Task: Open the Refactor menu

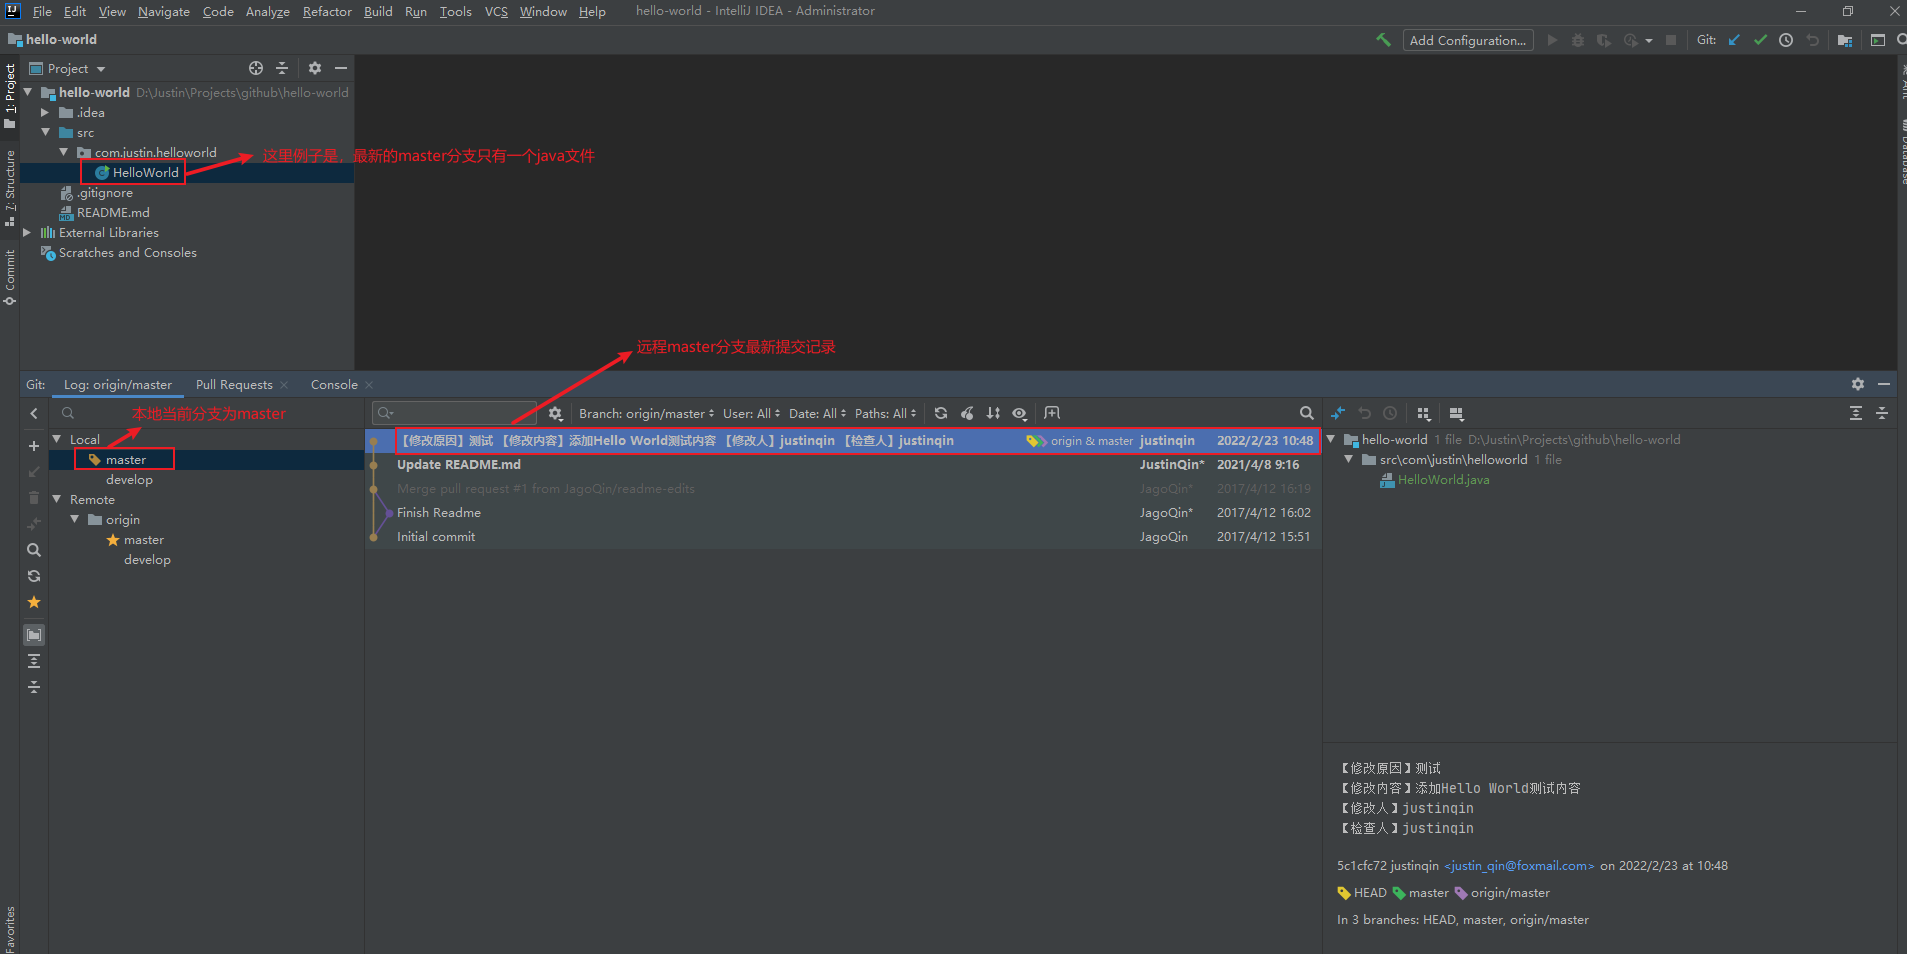Action: coord(327,11)
